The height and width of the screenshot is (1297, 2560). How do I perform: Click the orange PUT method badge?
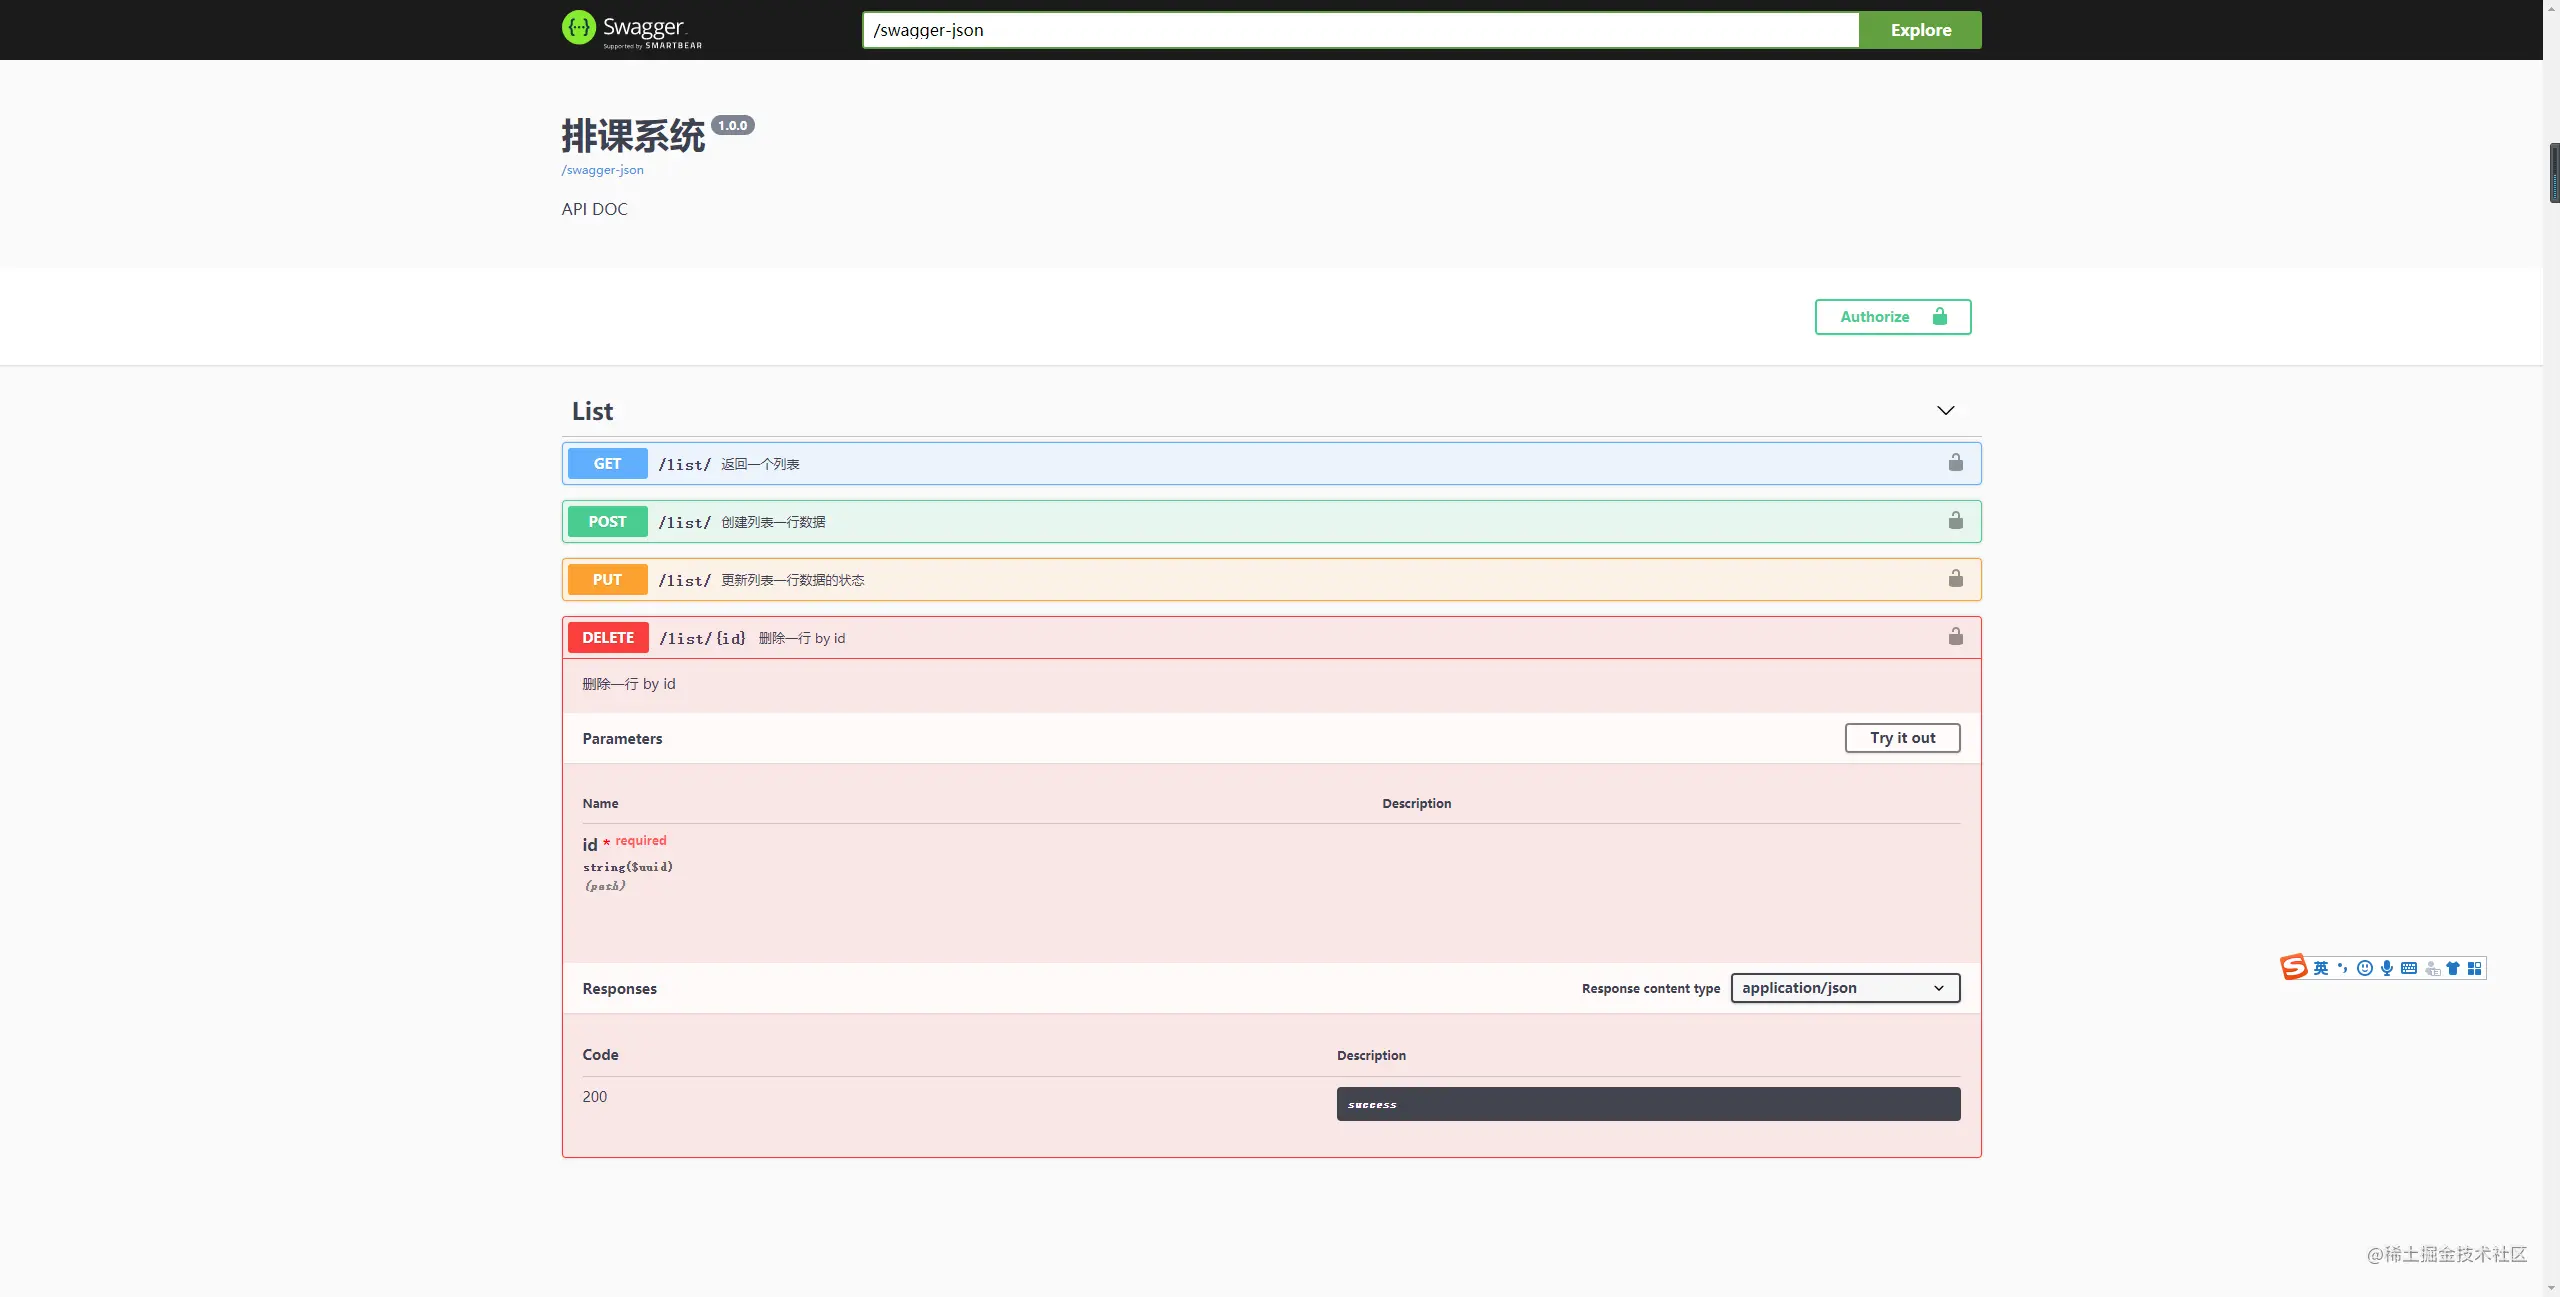607,579
